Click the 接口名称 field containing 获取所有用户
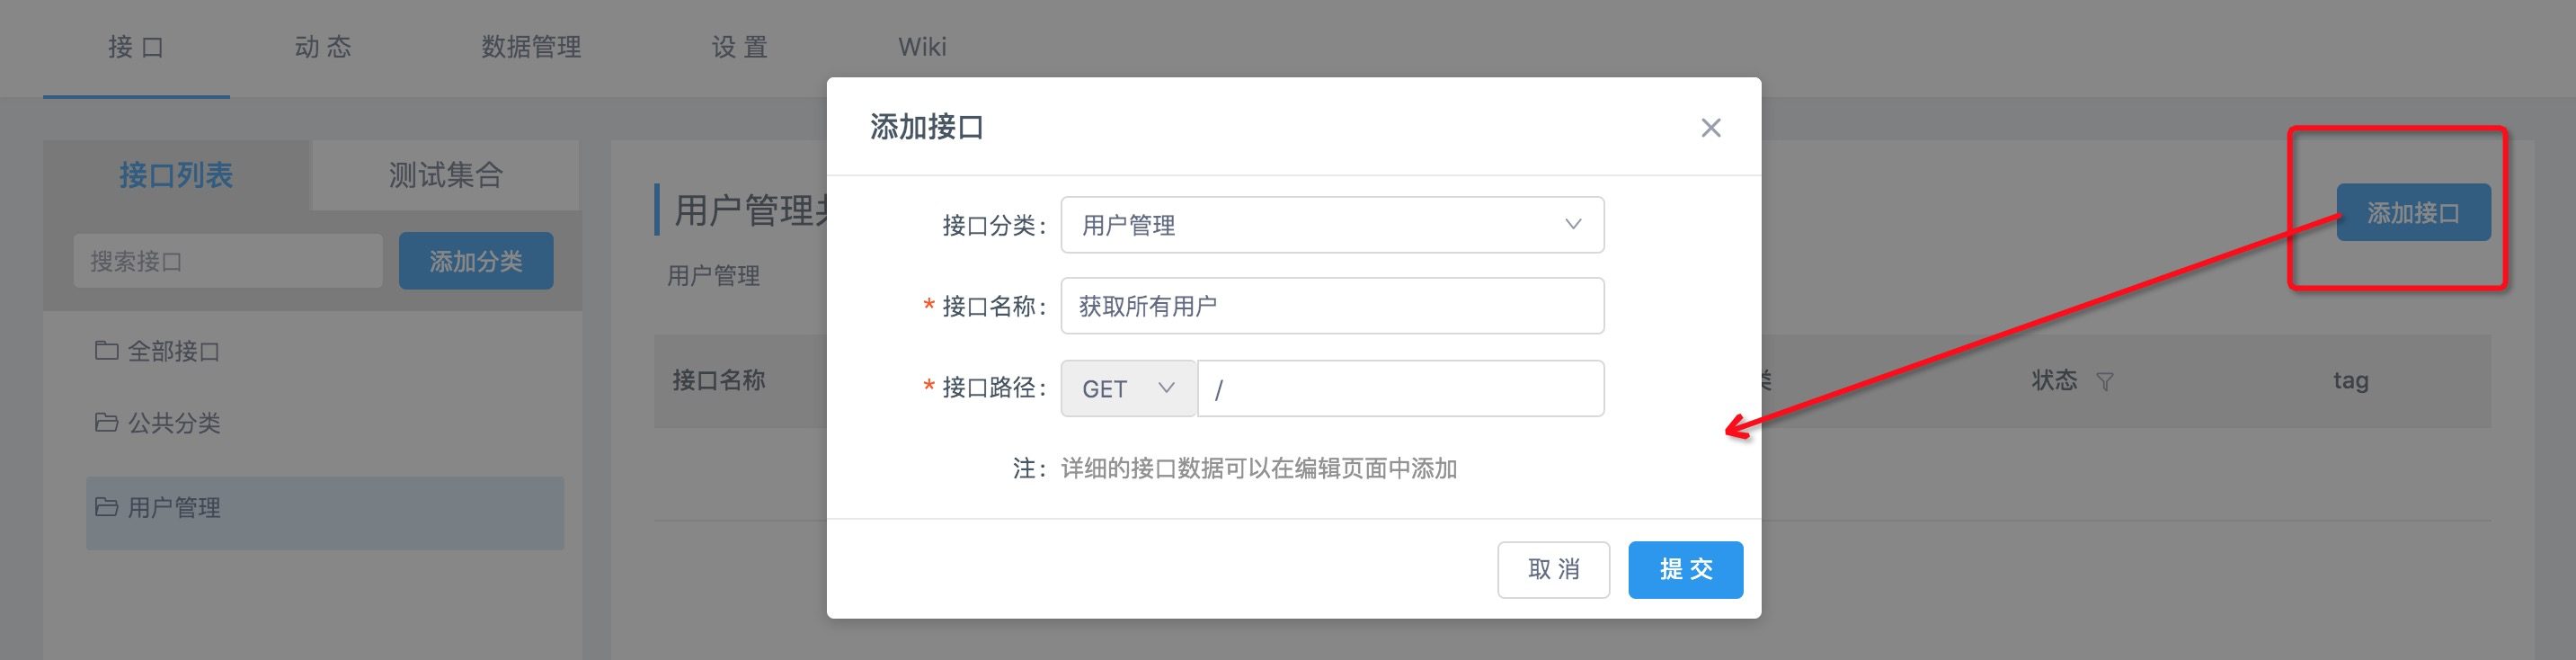 (x=1330, y=305)
